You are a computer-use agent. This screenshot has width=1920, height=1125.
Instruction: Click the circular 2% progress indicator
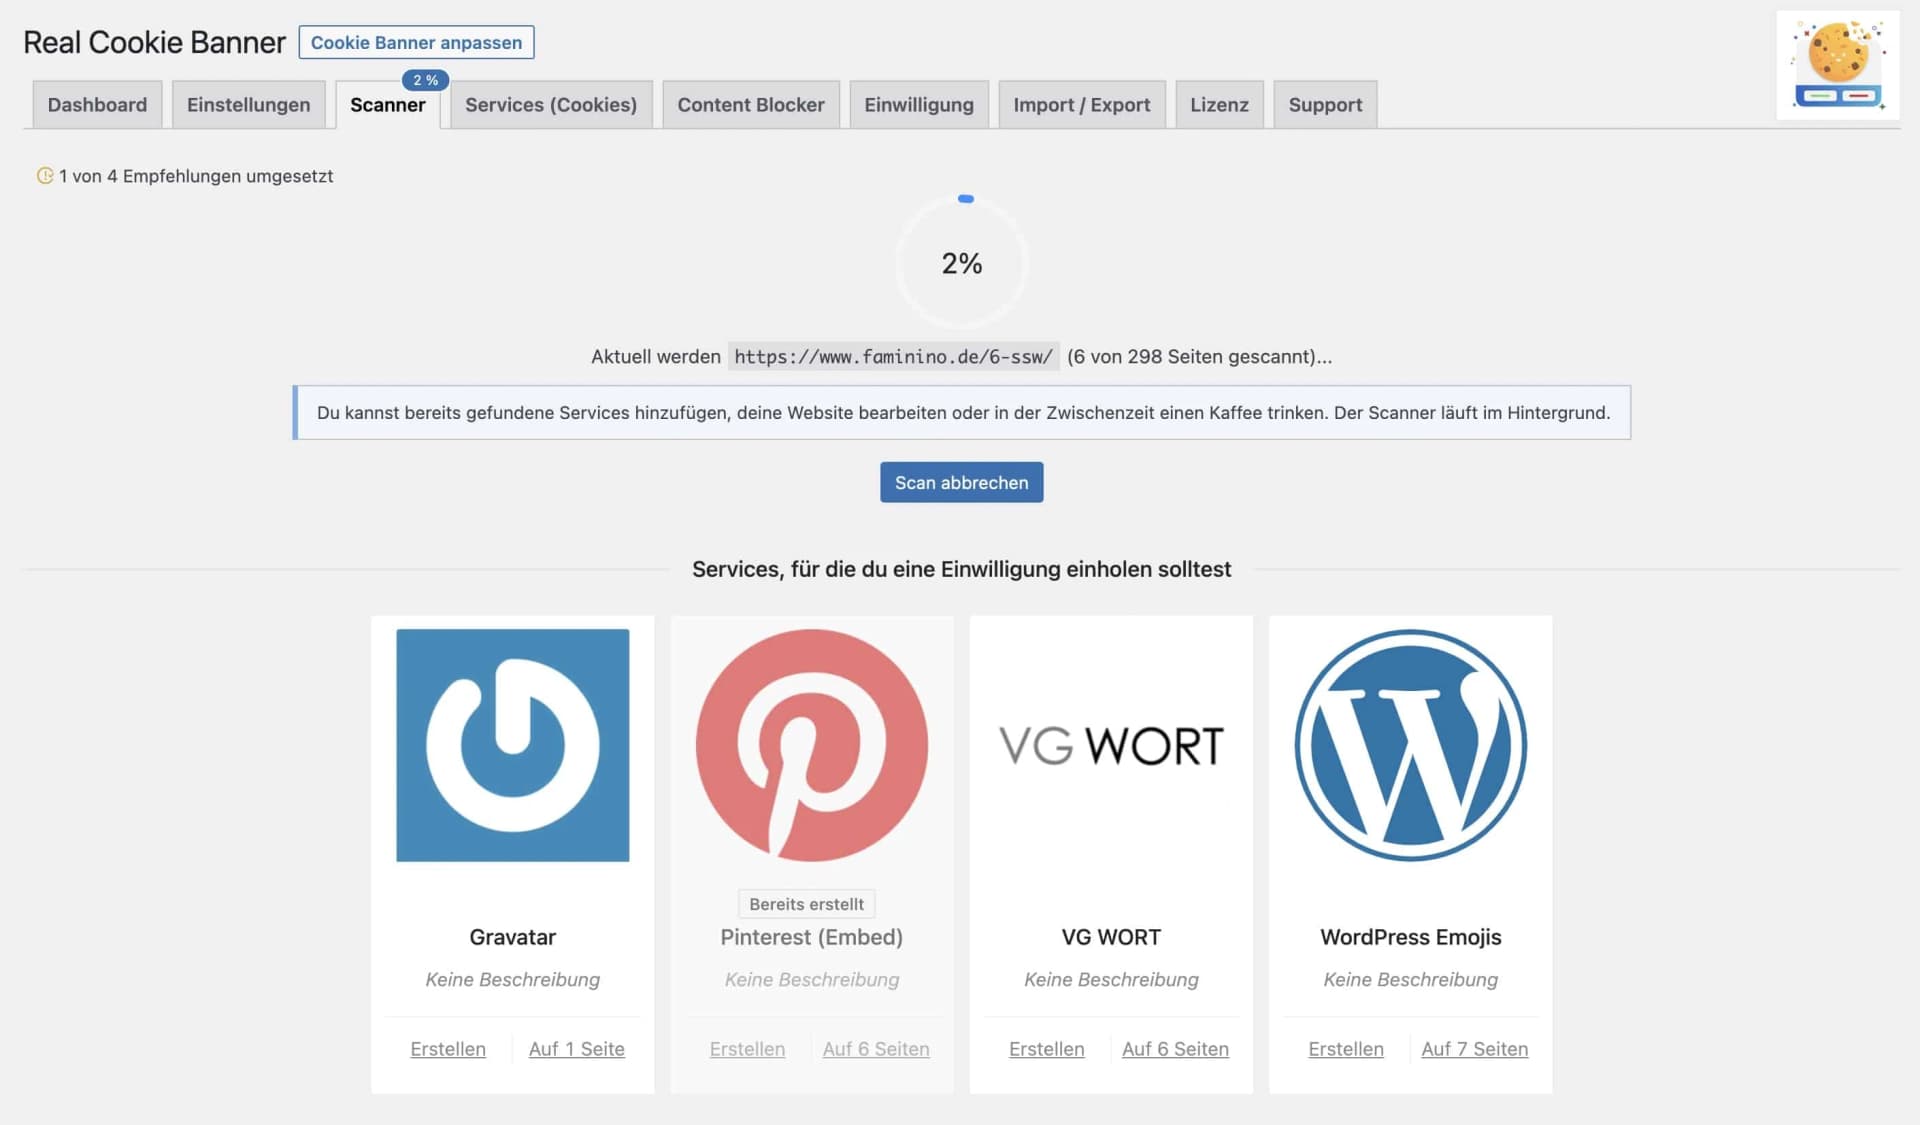pyautogui.click(x=961, y=263)
